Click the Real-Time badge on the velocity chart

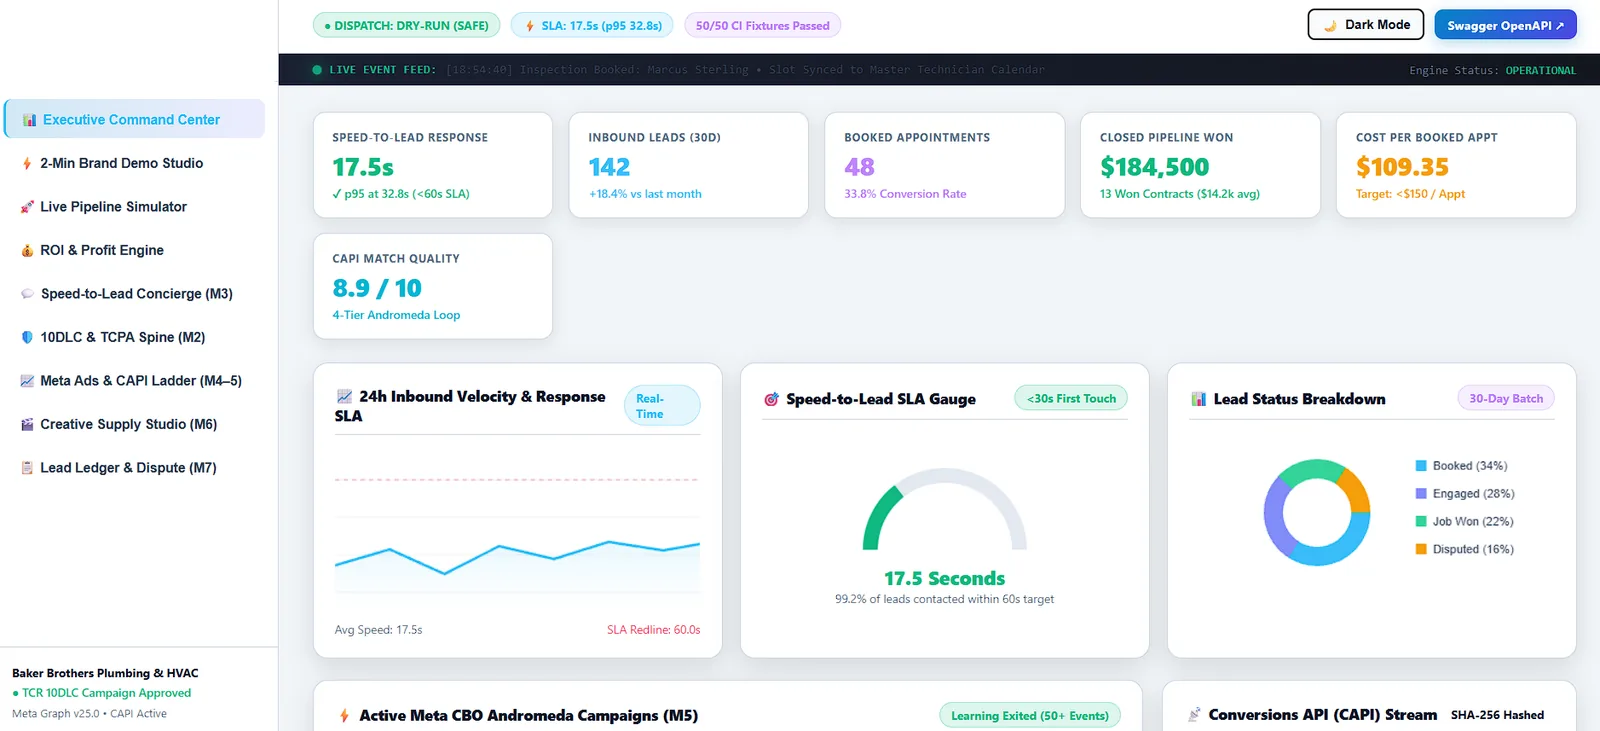661,406
